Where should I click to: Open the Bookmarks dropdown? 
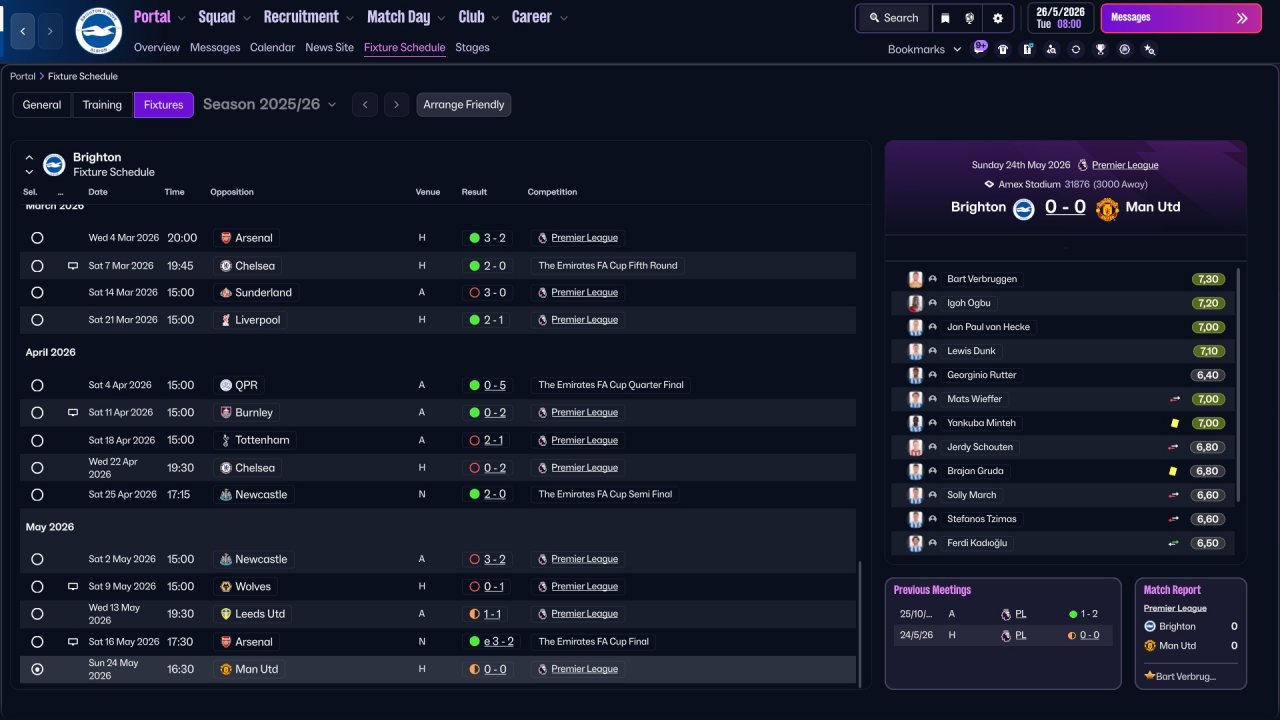coord(924,49)
